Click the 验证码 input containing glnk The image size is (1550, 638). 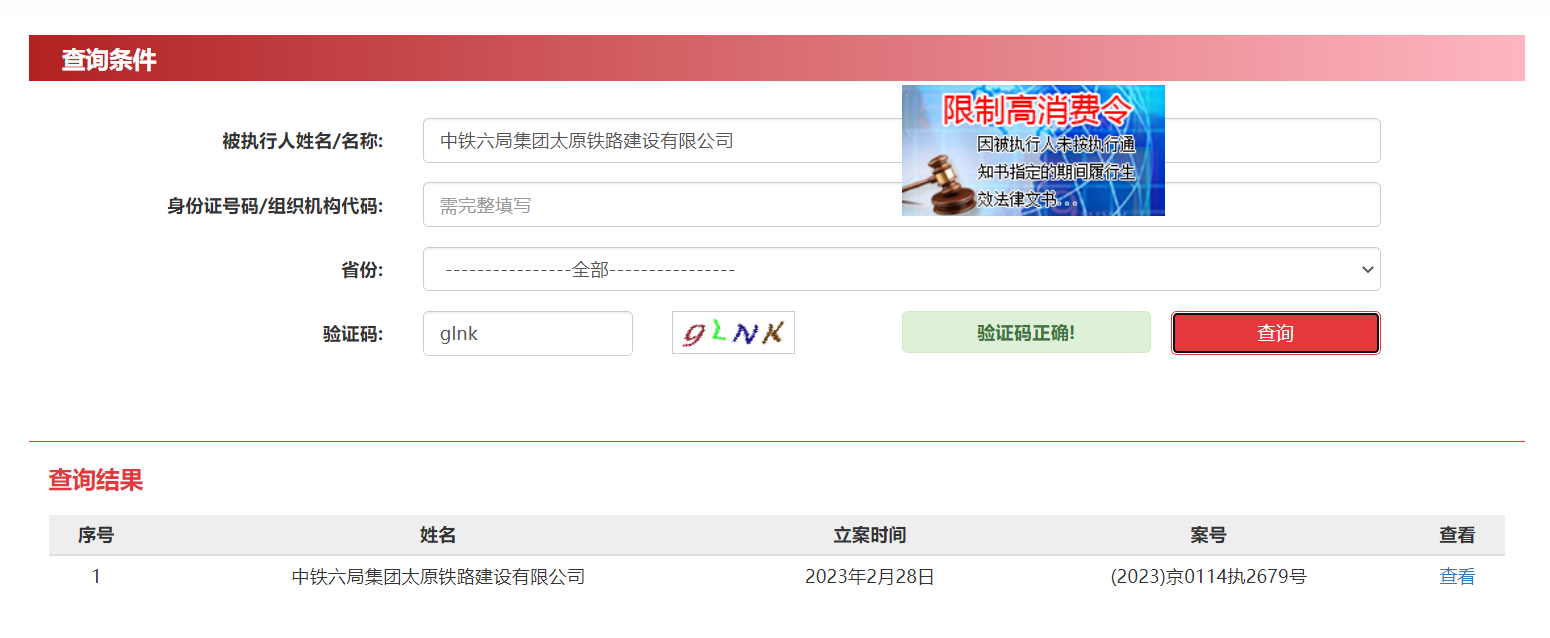click(x=527, y=333)
